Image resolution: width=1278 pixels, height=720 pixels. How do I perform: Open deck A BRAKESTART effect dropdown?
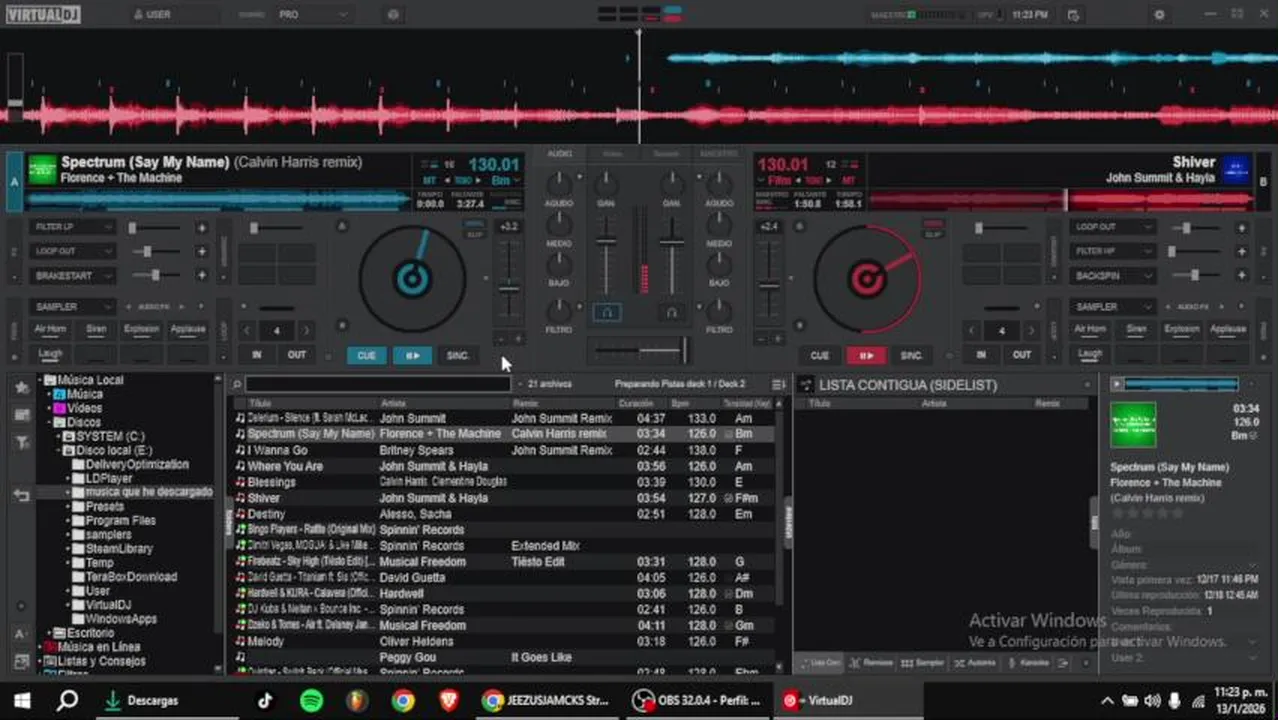tap(72, 275)
